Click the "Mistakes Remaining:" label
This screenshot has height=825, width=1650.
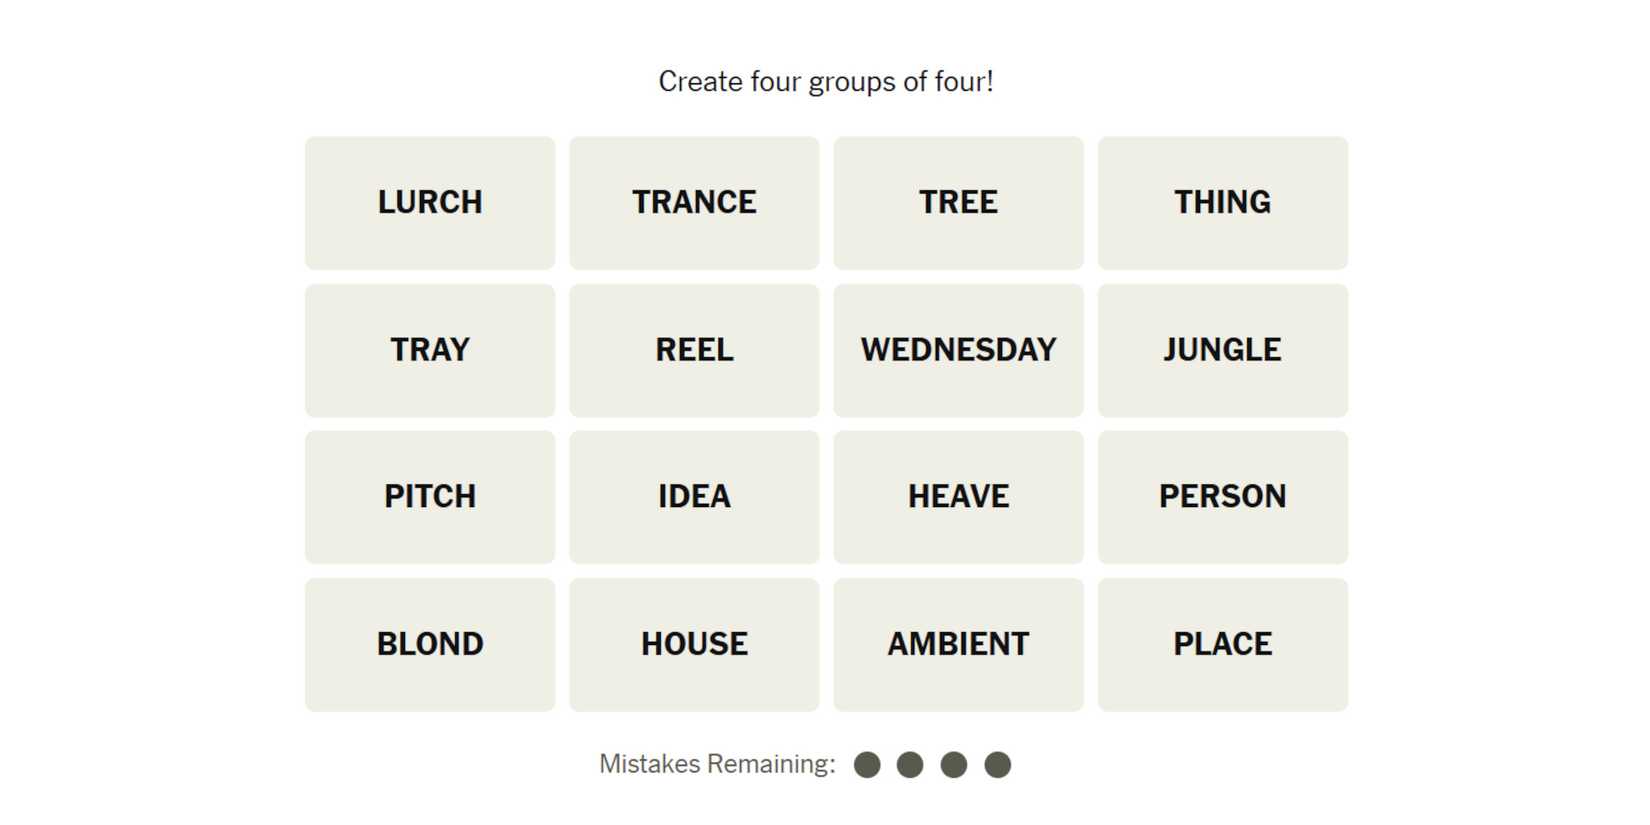(x=717, y=764)
